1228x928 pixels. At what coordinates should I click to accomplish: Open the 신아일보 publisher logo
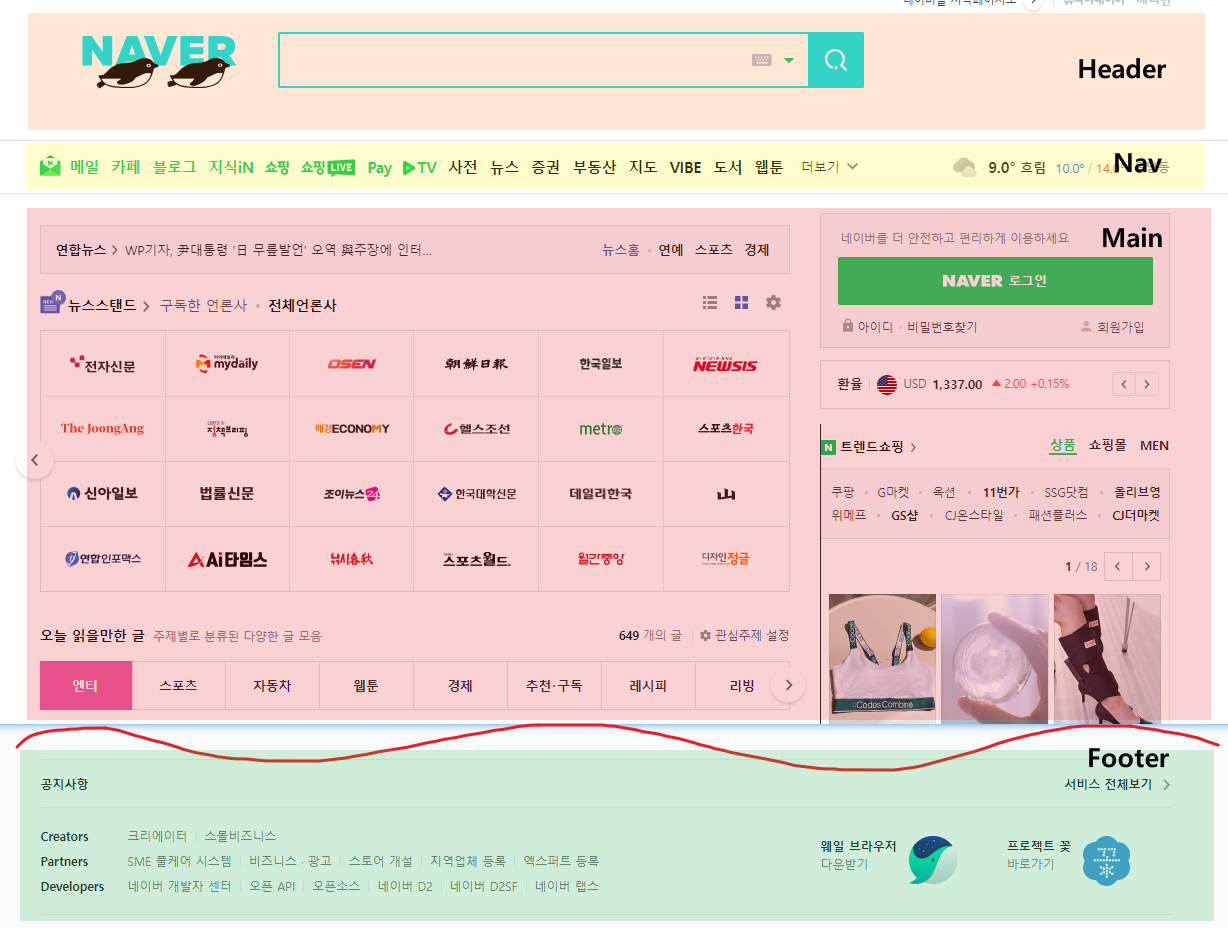(103, 494)
